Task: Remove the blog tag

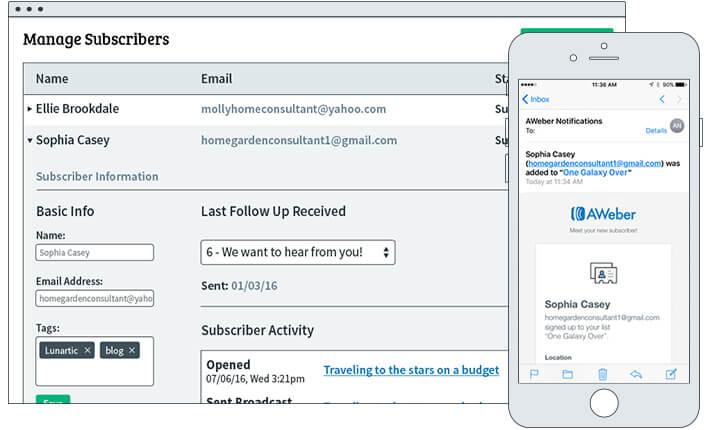Action: (x=132, y=350)
